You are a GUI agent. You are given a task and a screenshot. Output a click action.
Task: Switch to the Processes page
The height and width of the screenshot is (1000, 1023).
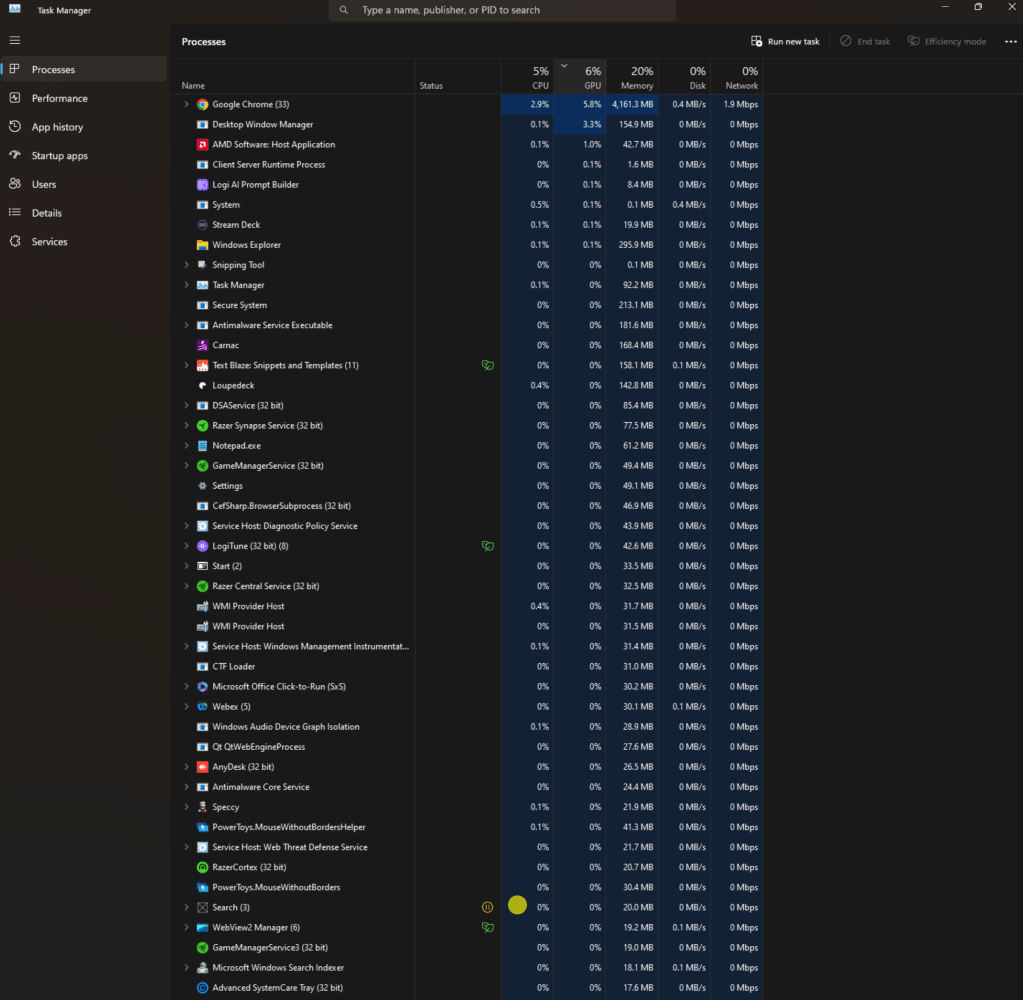pos(84,69)
